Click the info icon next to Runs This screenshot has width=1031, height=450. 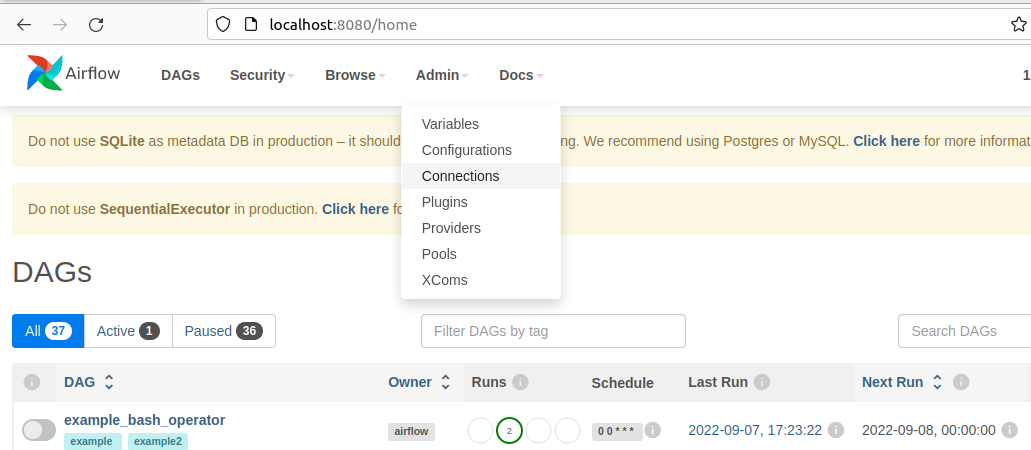520,382
